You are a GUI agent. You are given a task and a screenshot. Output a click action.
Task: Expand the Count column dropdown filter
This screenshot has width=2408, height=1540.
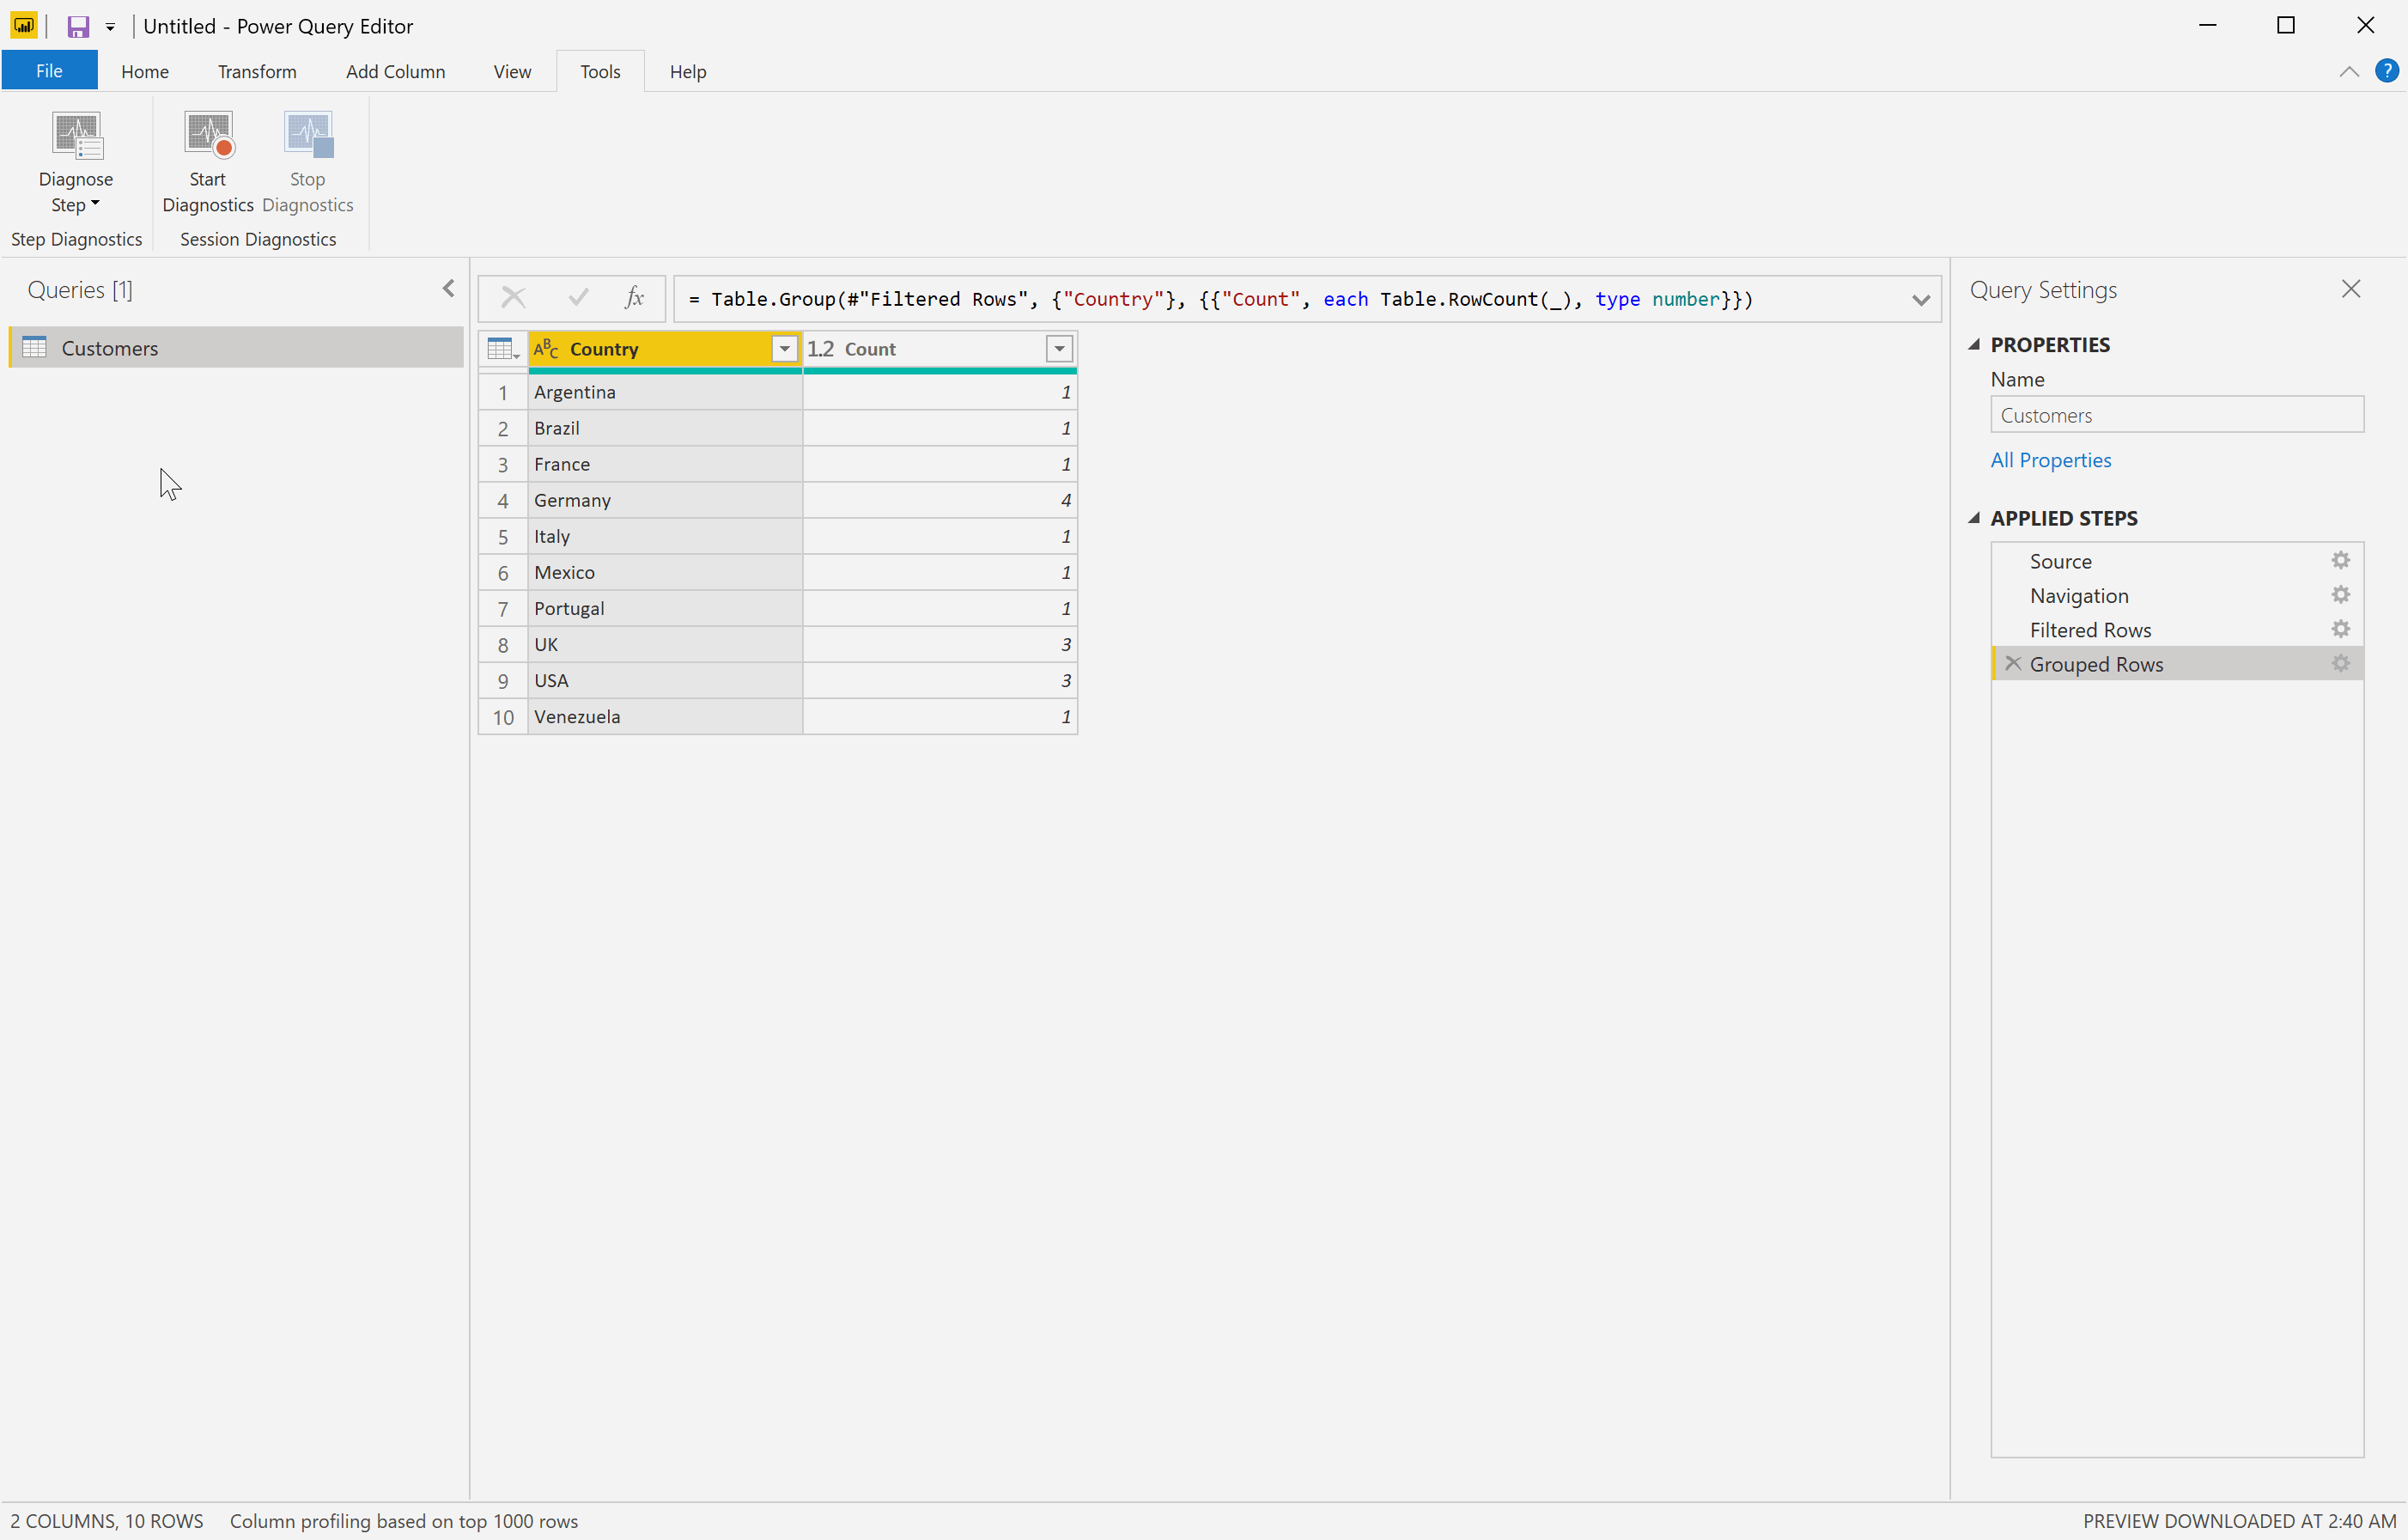[x=1060, y=348]
